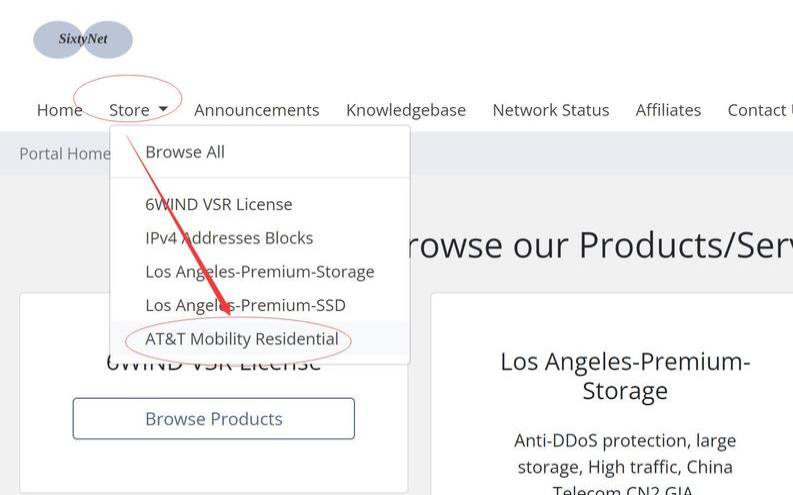Select Los Angeles-Premium-SSD from the dropdown
The width and height of the screenshot is (793, 495).
(245, 305)
